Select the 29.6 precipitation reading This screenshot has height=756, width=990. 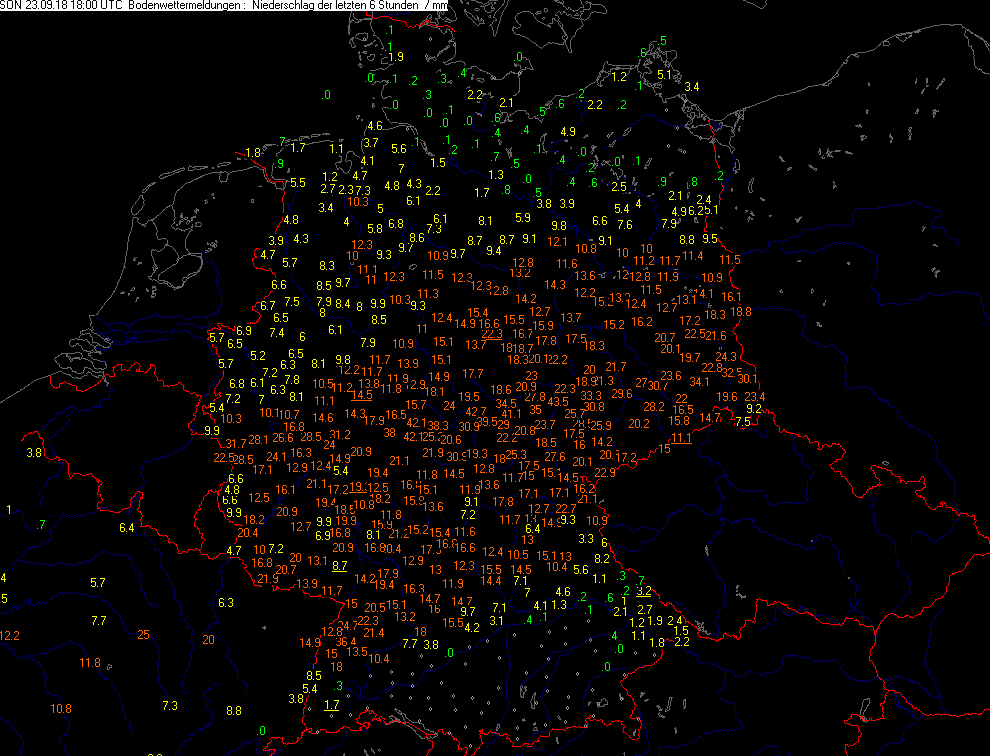coord(622,393)
